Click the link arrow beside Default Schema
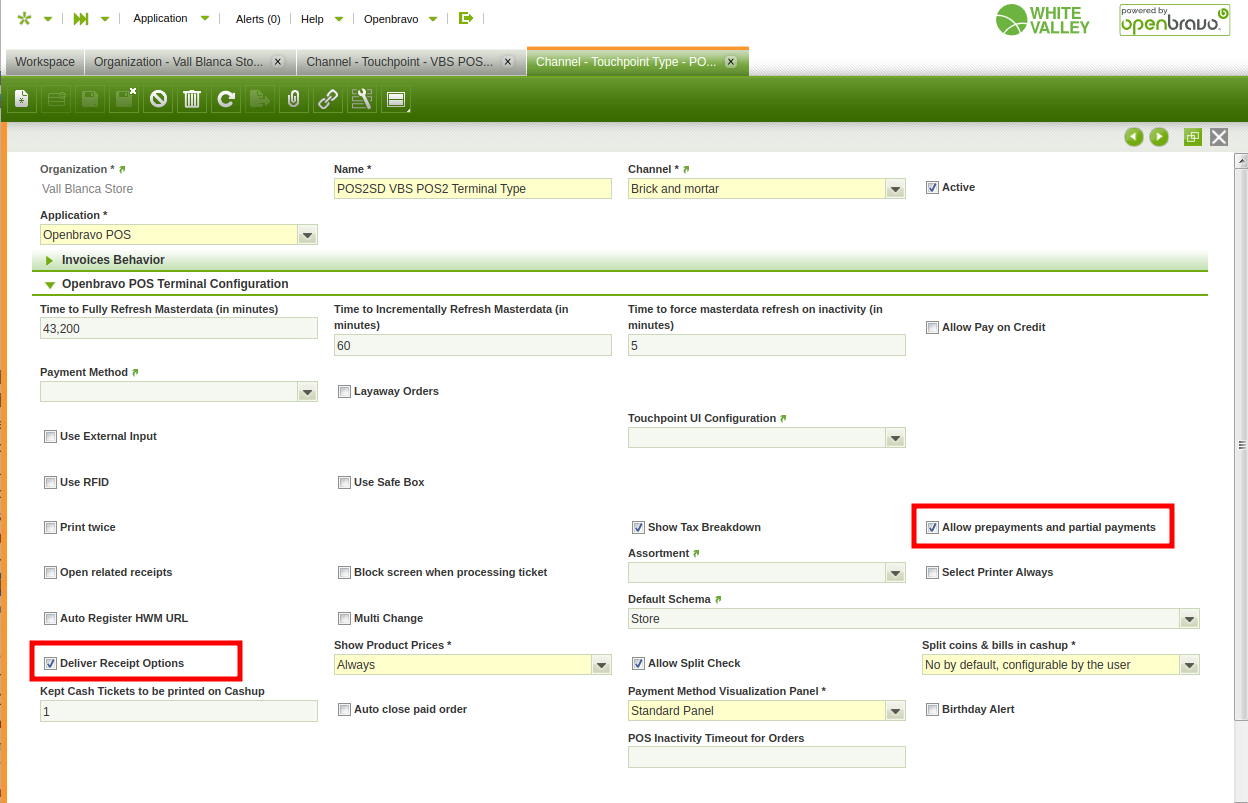This screenshot has width=1248, height=803. [718, 599]
